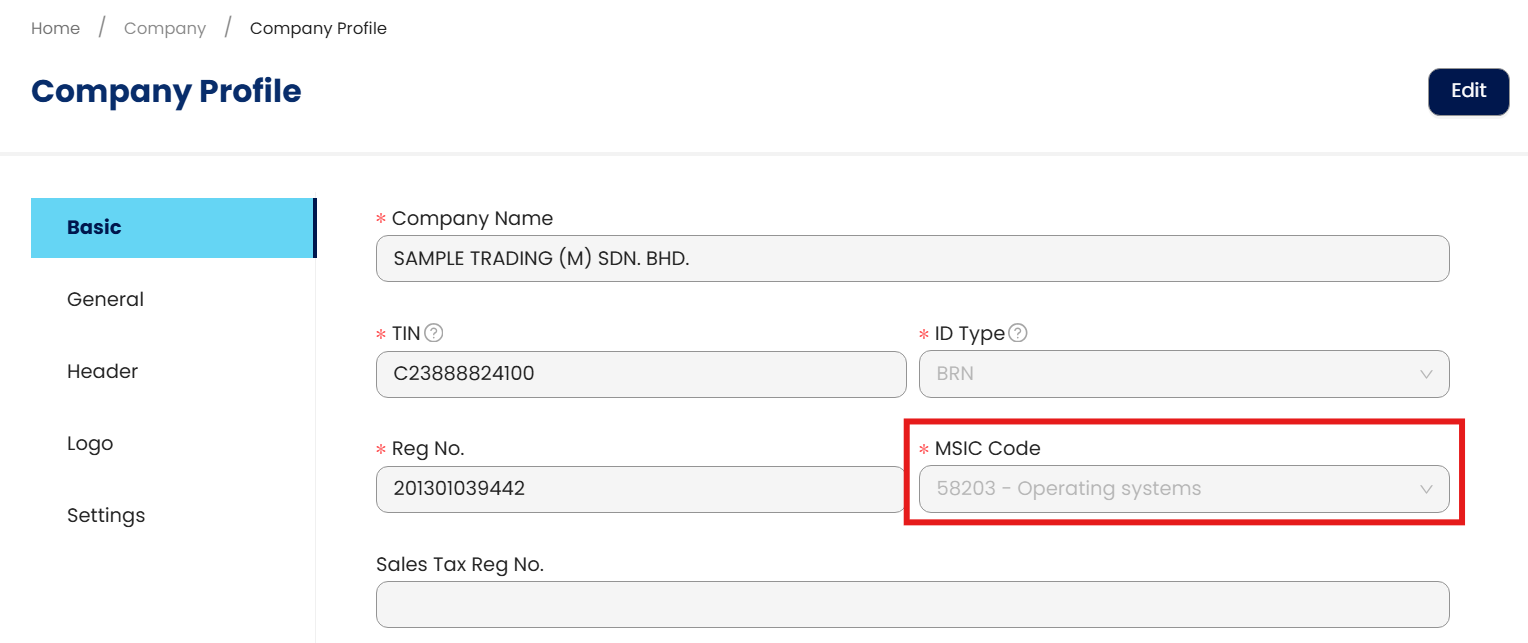Open the General tab in sidebar

(105, 299)
